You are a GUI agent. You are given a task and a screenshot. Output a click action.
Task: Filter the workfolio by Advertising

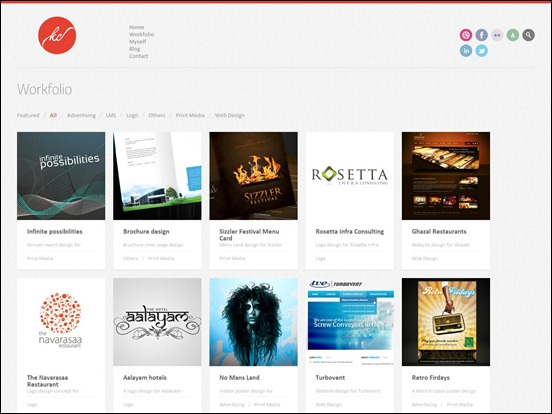coord(81,115)
